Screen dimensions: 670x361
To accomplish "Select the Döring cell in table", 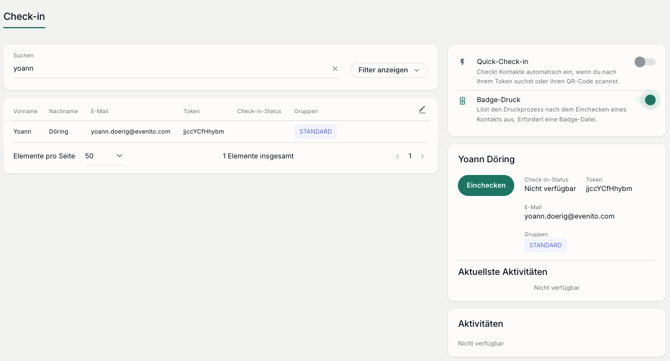I will tap(59, 132).
